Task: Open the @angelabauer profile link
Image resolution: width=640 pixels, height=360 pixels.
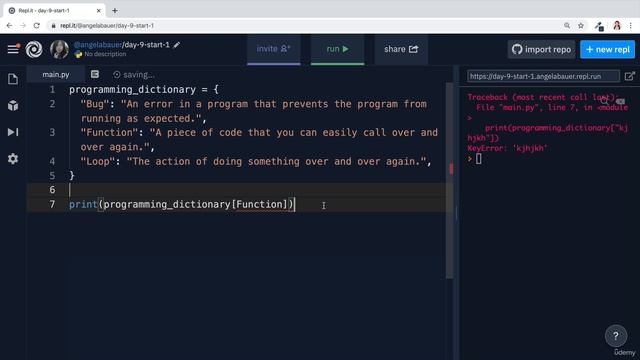Action: pos(98,44)
